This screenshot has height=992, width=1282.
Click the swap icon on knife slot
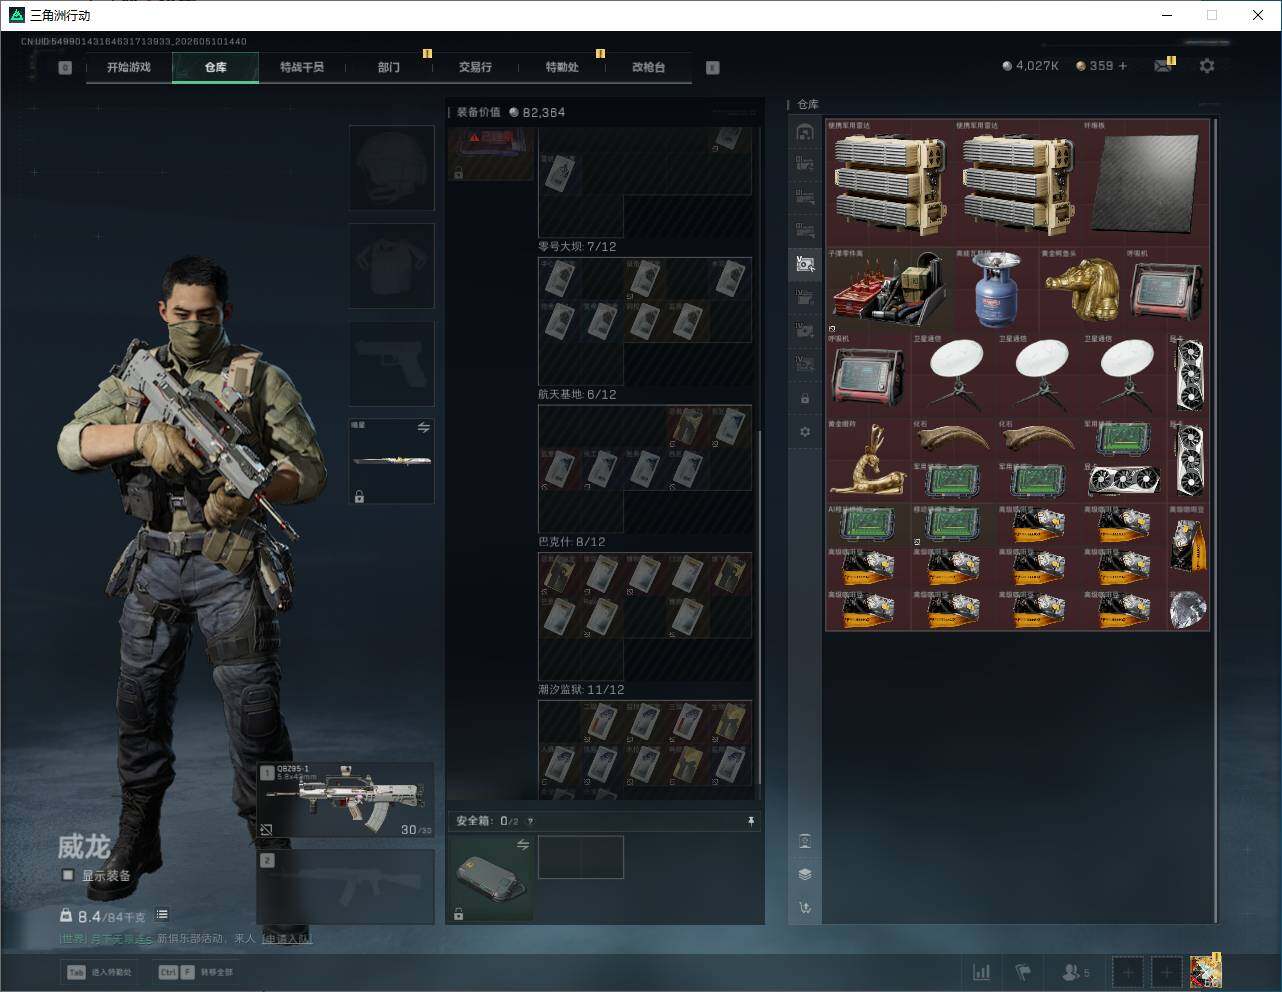pyautogui.click(x=423, y=428)
